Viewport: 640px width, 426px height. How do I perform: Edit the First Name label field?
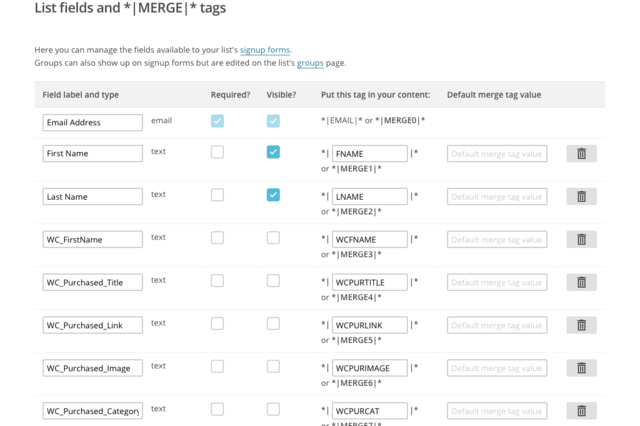(x=93, y=153)
